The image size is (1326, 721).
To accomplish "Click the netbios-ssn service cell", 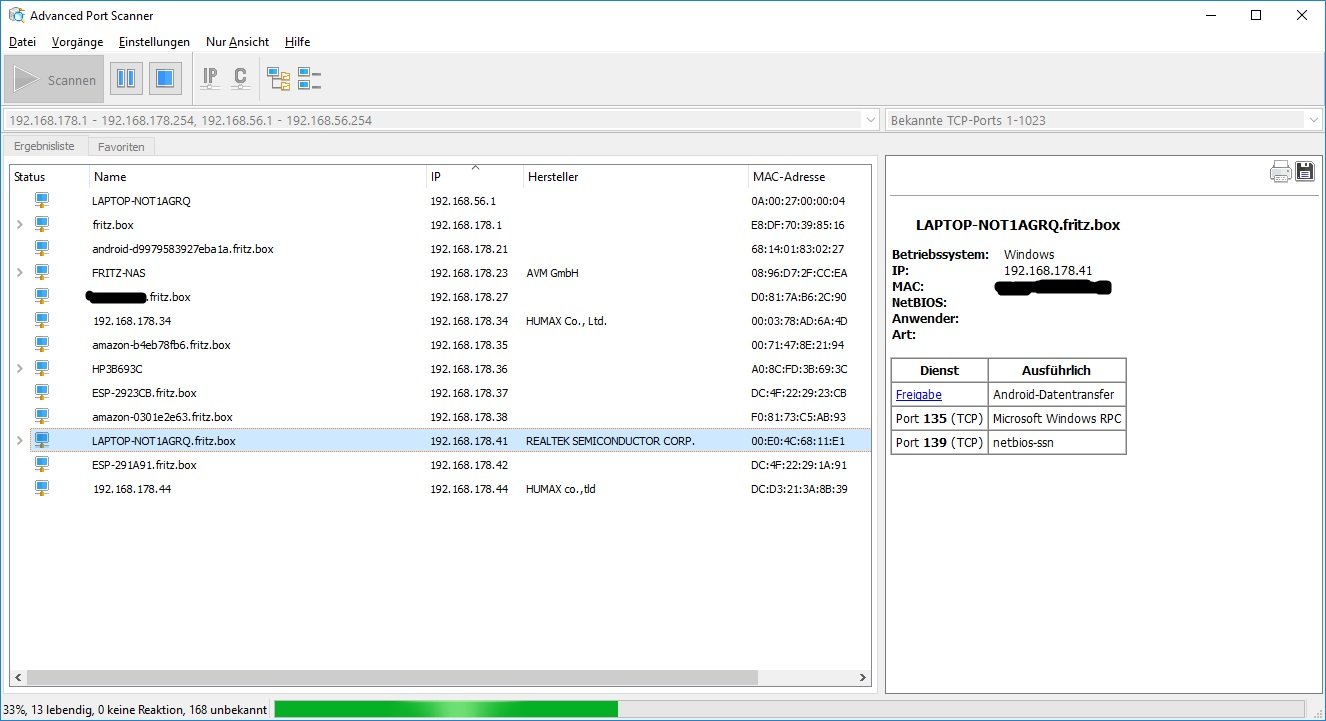I will 1057,443.
